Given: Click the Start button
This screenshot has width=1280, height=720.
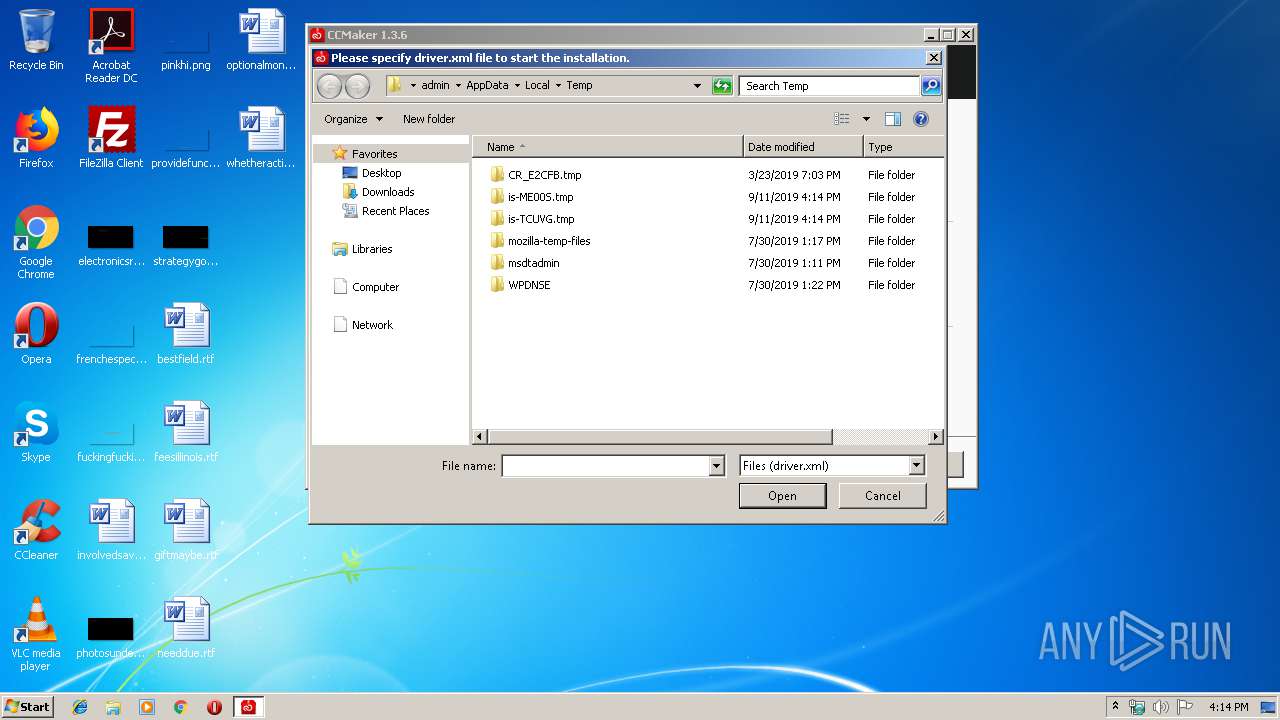Looking at the screenshot, I should pyautogui.click(x=27, y=707).
